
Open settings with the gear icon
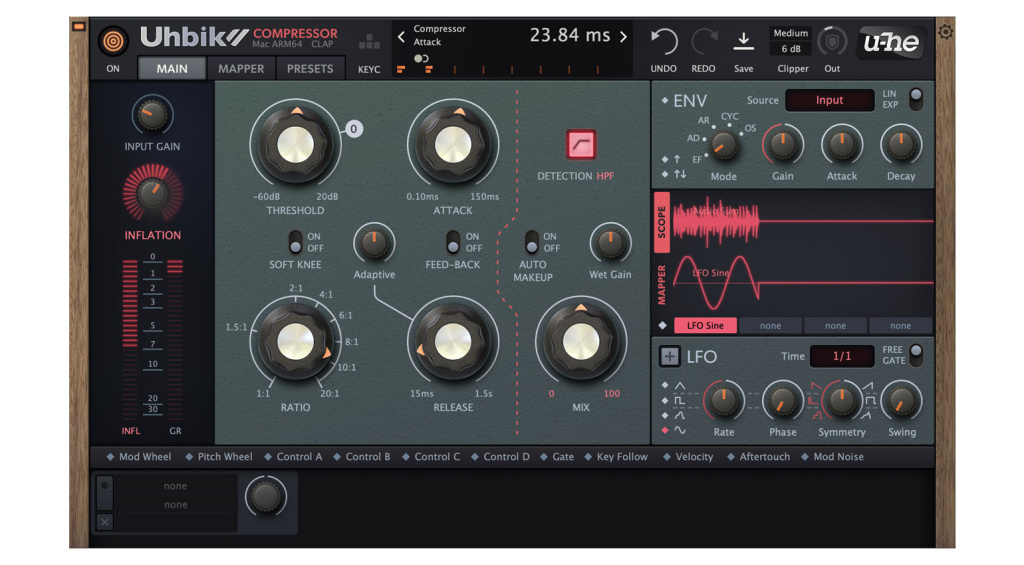coord(945,32)
